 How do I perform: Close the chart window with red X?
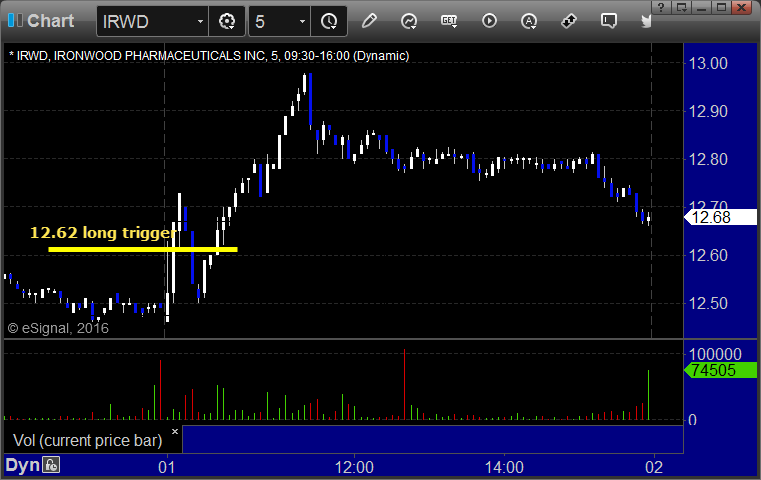[742, 7]
